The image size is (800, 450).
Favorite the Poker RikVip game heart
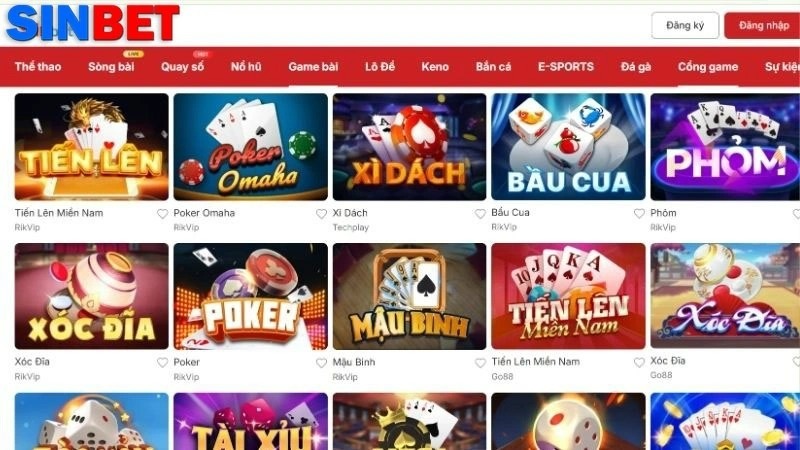coord(321,363)
